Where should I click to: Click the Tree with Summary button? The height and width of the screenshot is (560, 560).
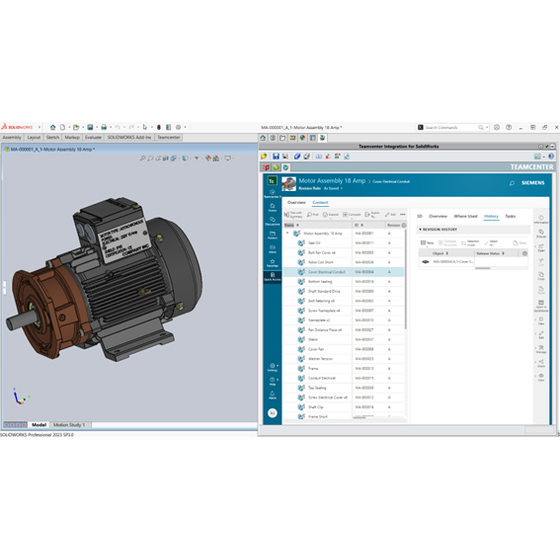tap(293, 215)
